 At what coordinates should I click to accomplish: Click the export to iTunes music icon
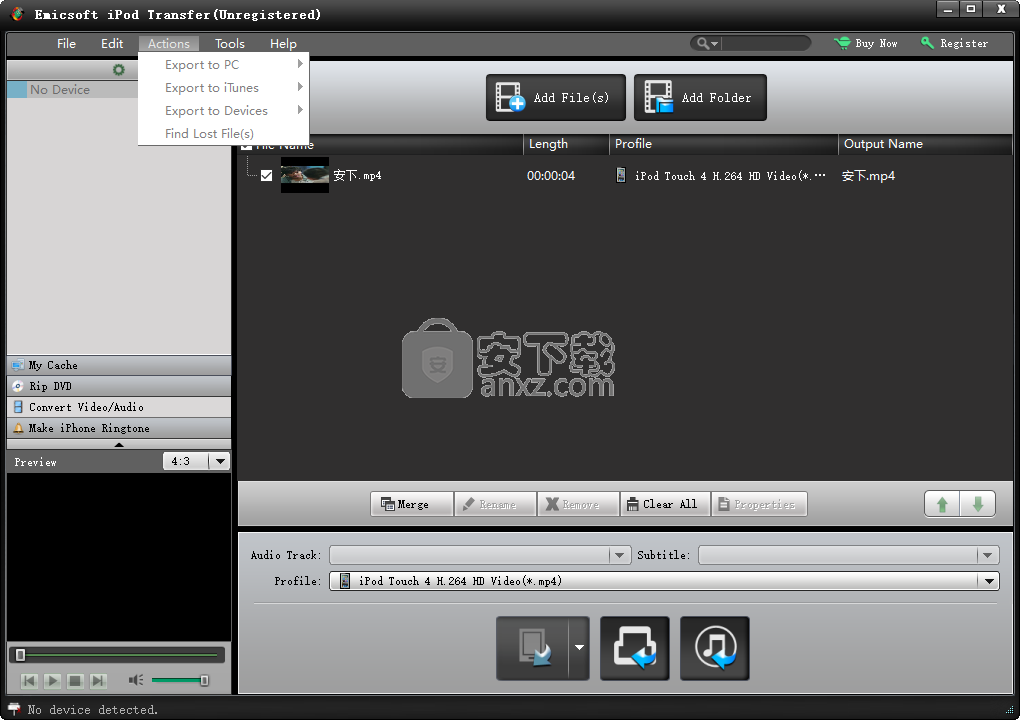pos(715,648)
